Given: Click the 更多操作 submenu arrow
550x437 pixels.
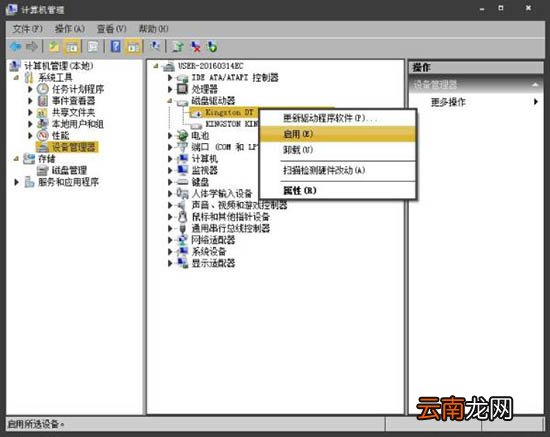Looking at the screenshot, I should point(536,102).
